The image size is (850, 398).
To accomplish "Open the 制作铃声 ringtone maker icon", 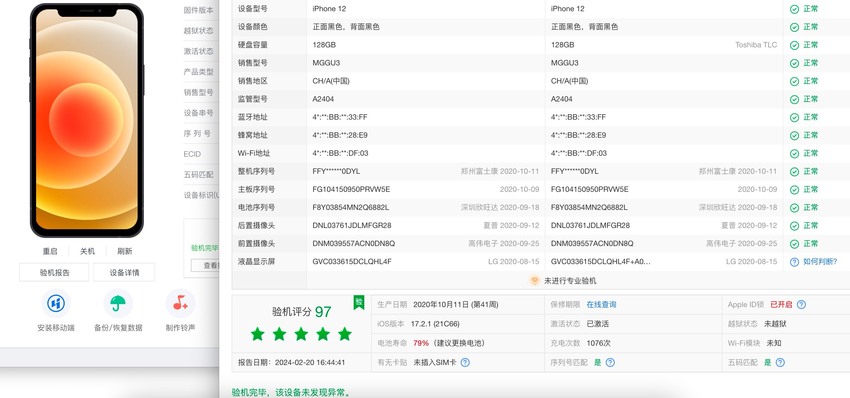I will point(180,303).
